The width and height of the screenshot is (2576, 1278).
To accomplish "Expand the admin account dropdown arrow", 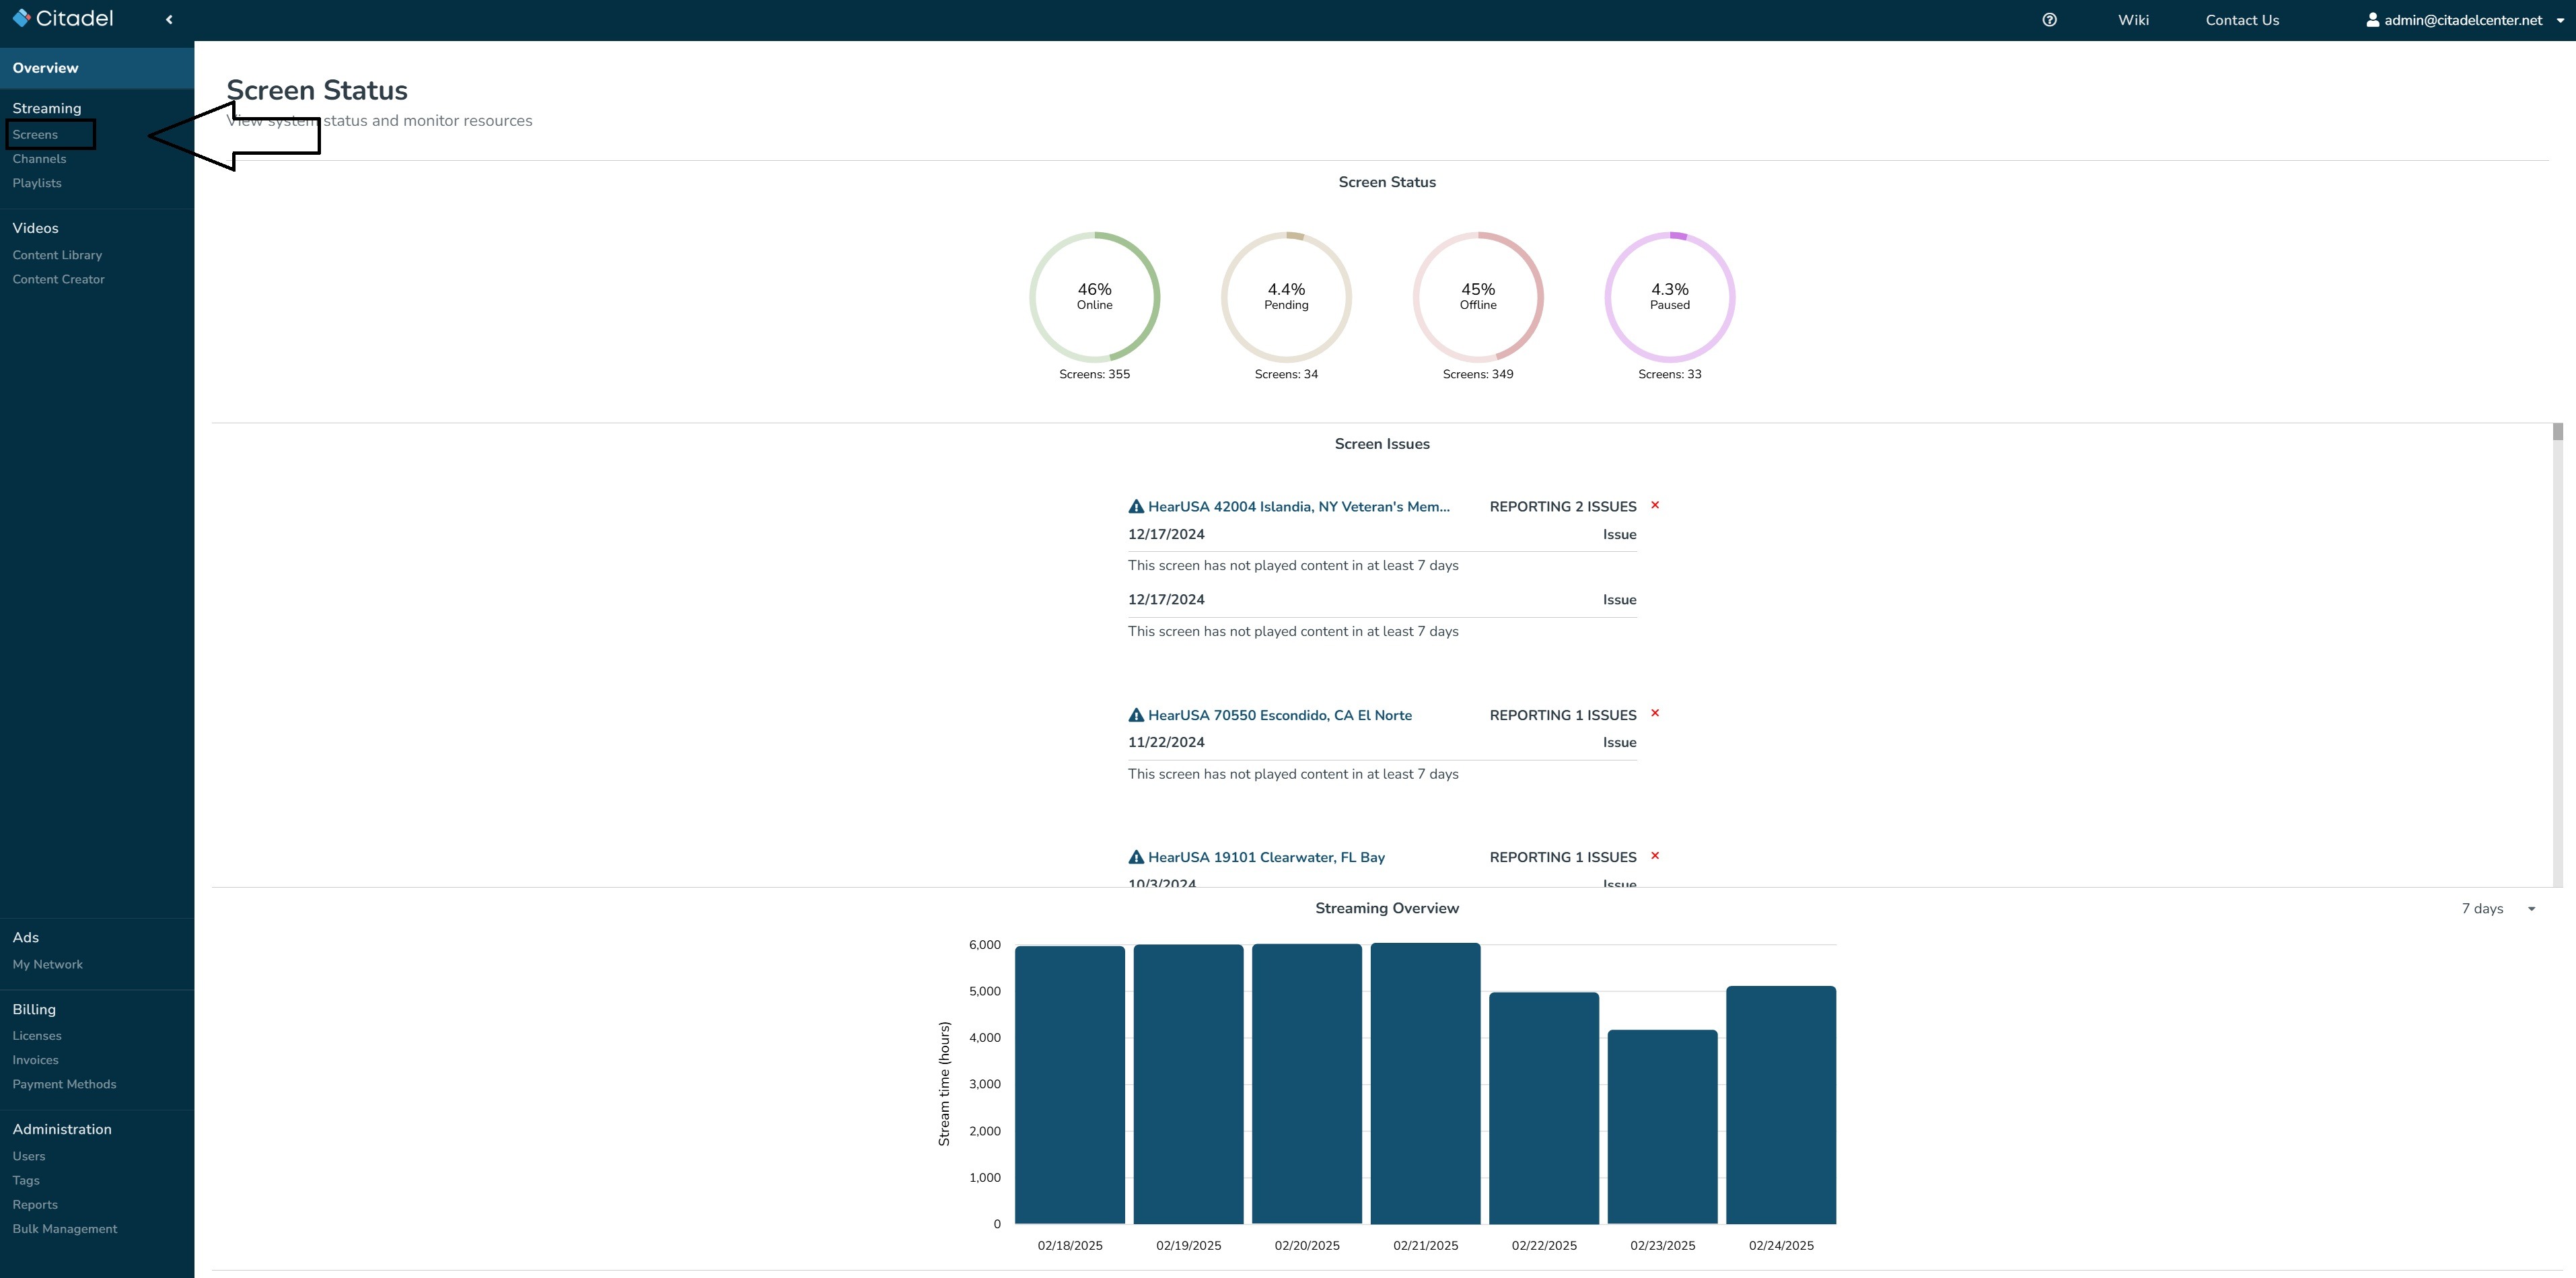I will click(2560, 20).
